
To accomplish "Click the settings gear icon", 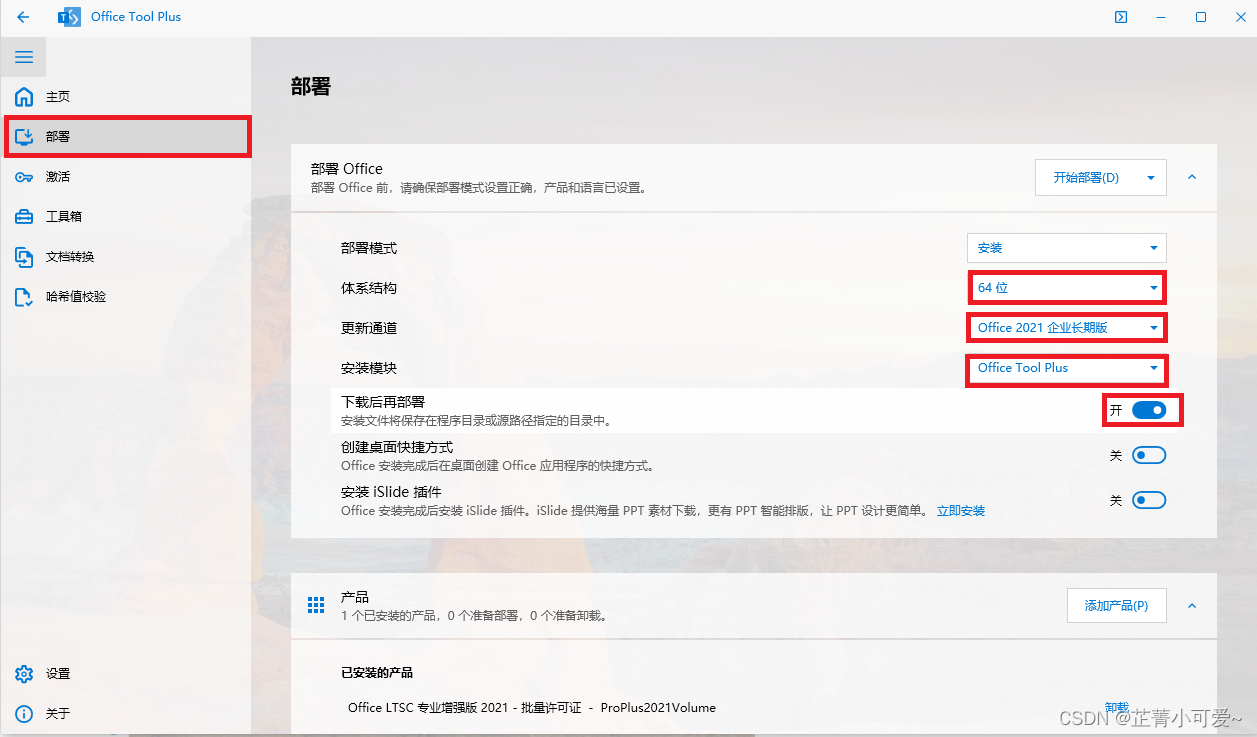I will click(x=24, y=674).
